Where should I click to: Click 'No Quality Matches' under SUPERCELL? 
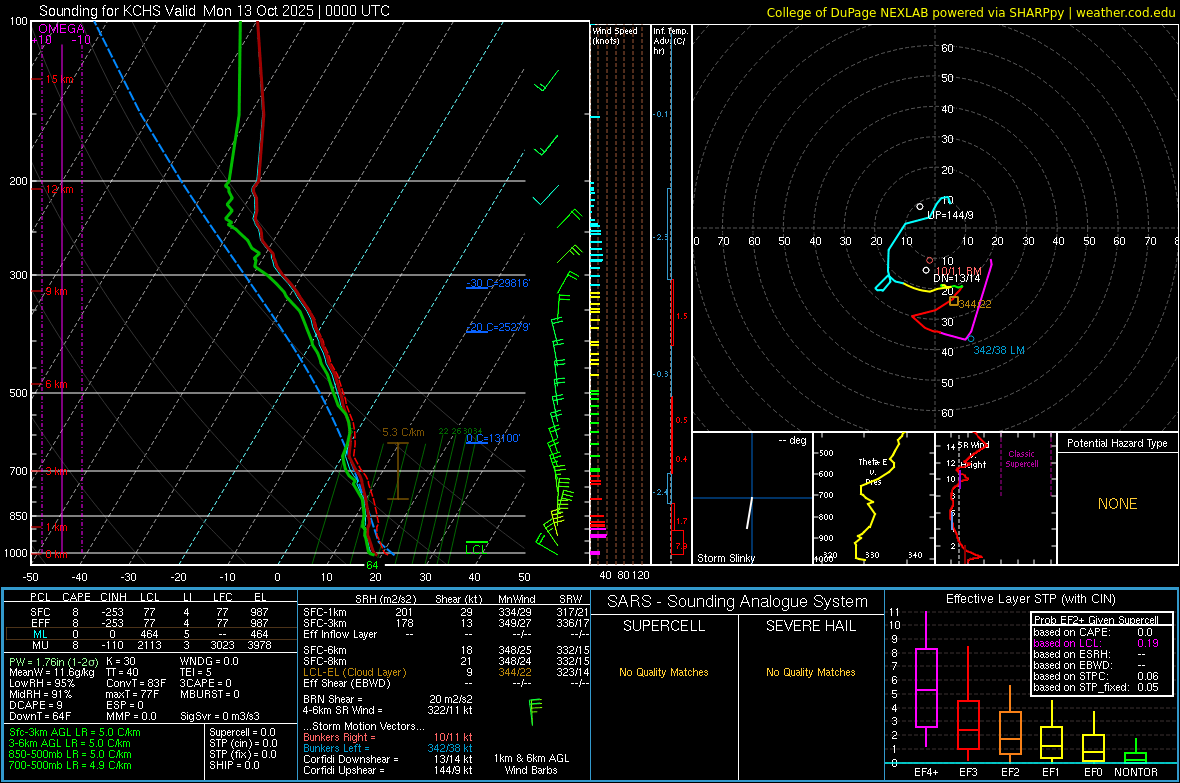point(664,672)
